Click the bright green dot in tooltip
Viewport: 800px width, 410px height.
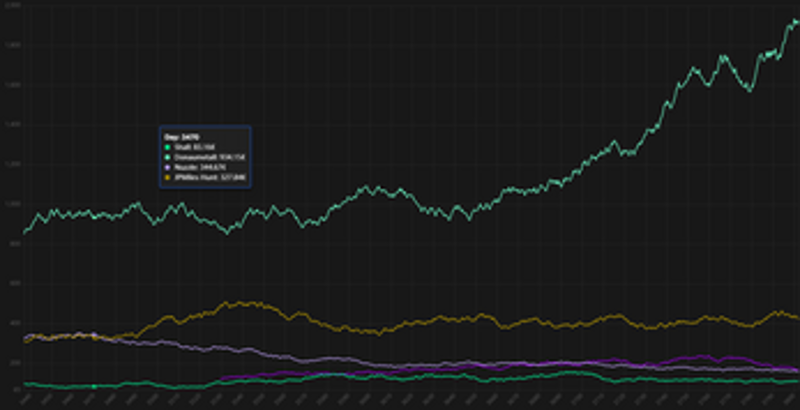tap(167, 147)
